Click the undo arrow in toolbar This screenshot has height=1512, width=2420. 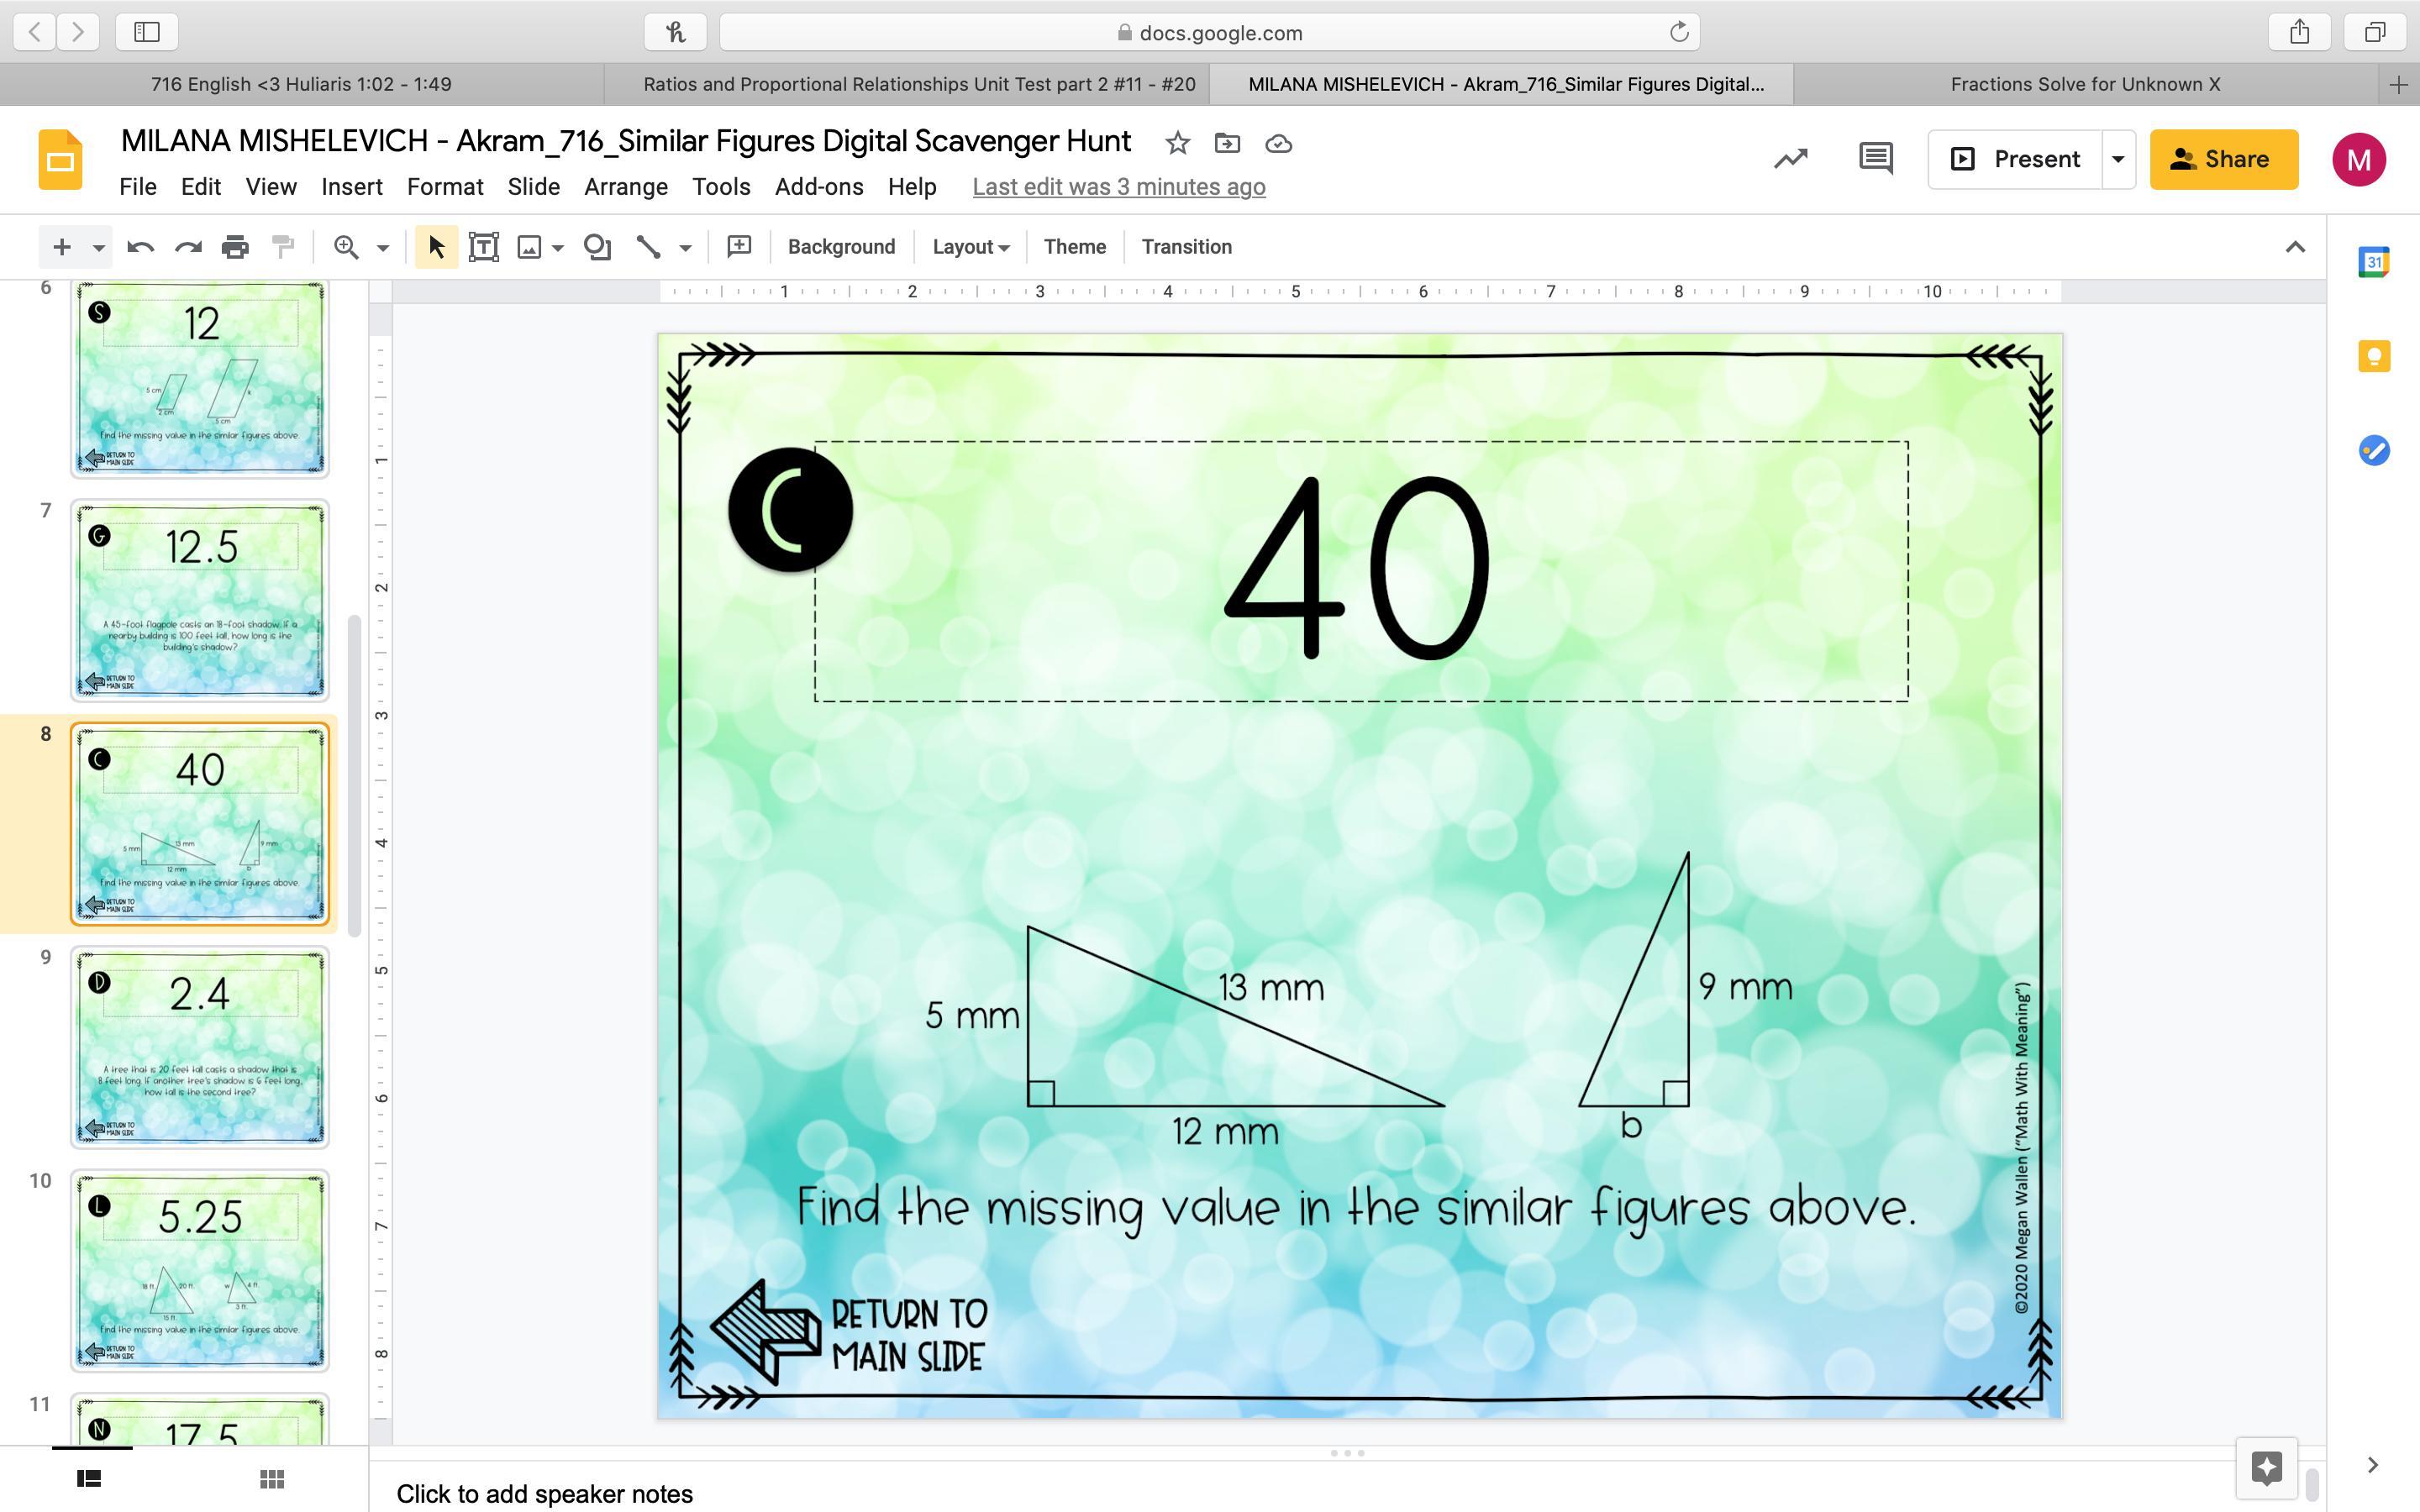(140, 247)
